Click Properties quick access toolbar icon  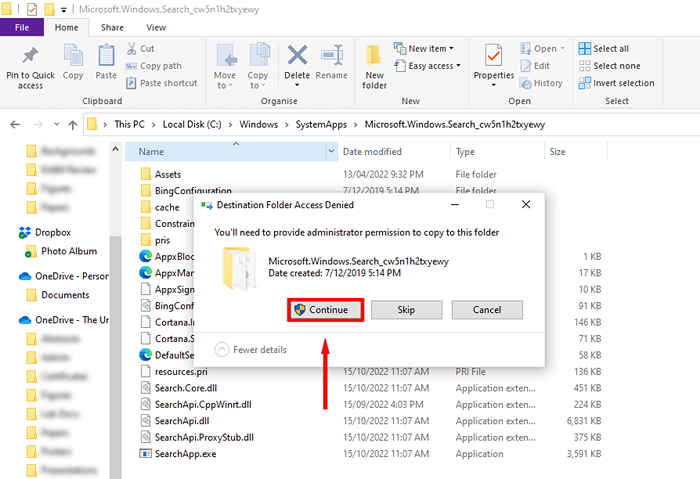pos(32,9)
